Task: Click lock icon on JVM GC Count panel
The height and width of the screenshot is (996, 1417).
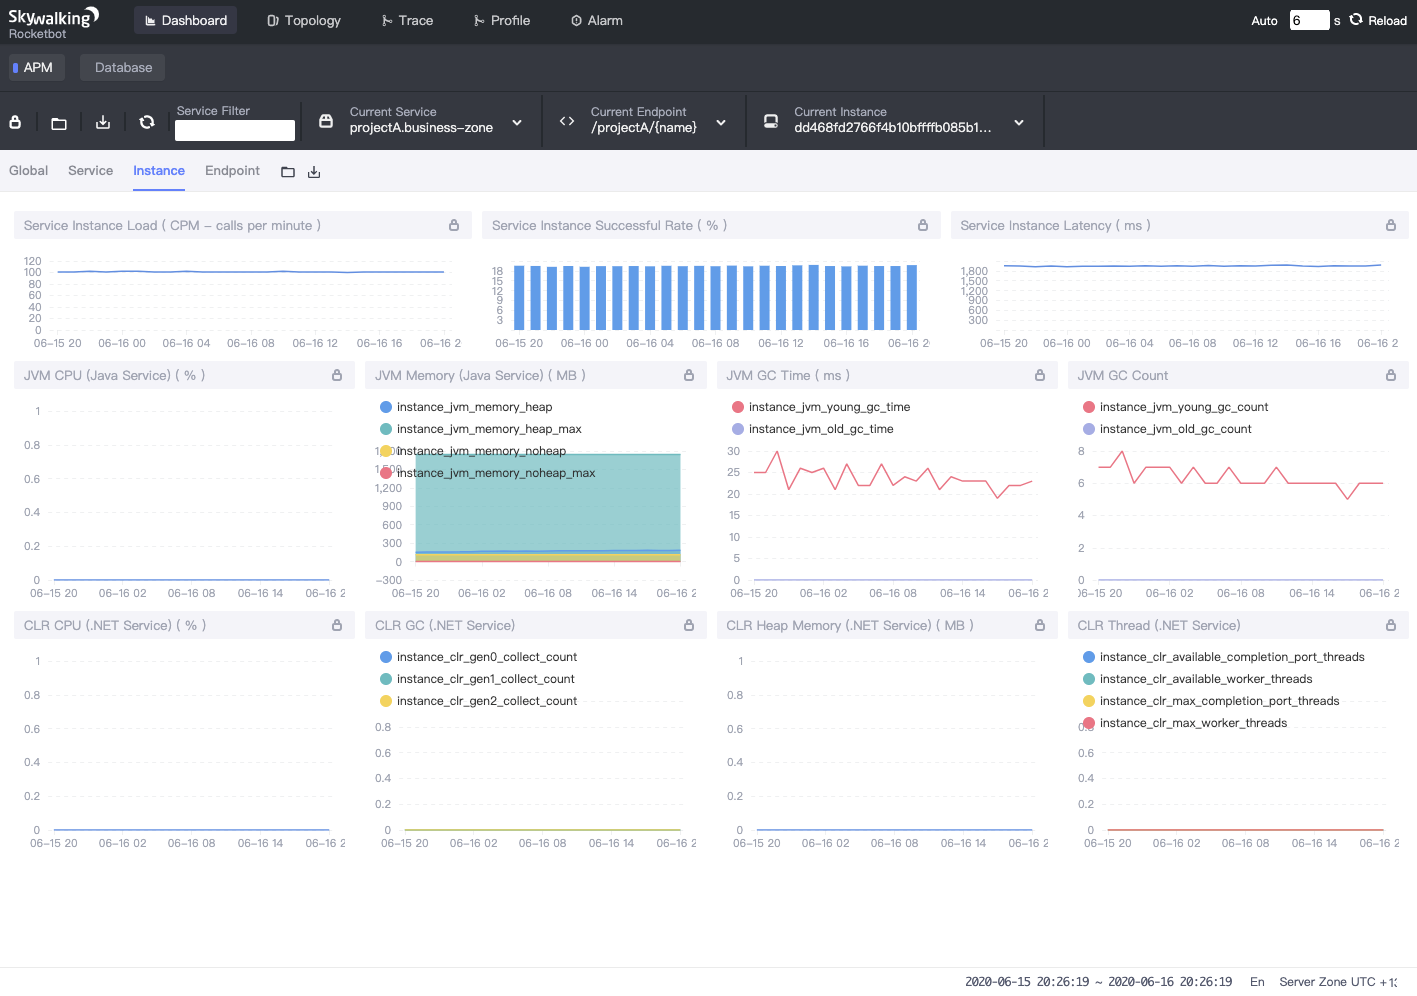Action: (x=1391, y=375)
